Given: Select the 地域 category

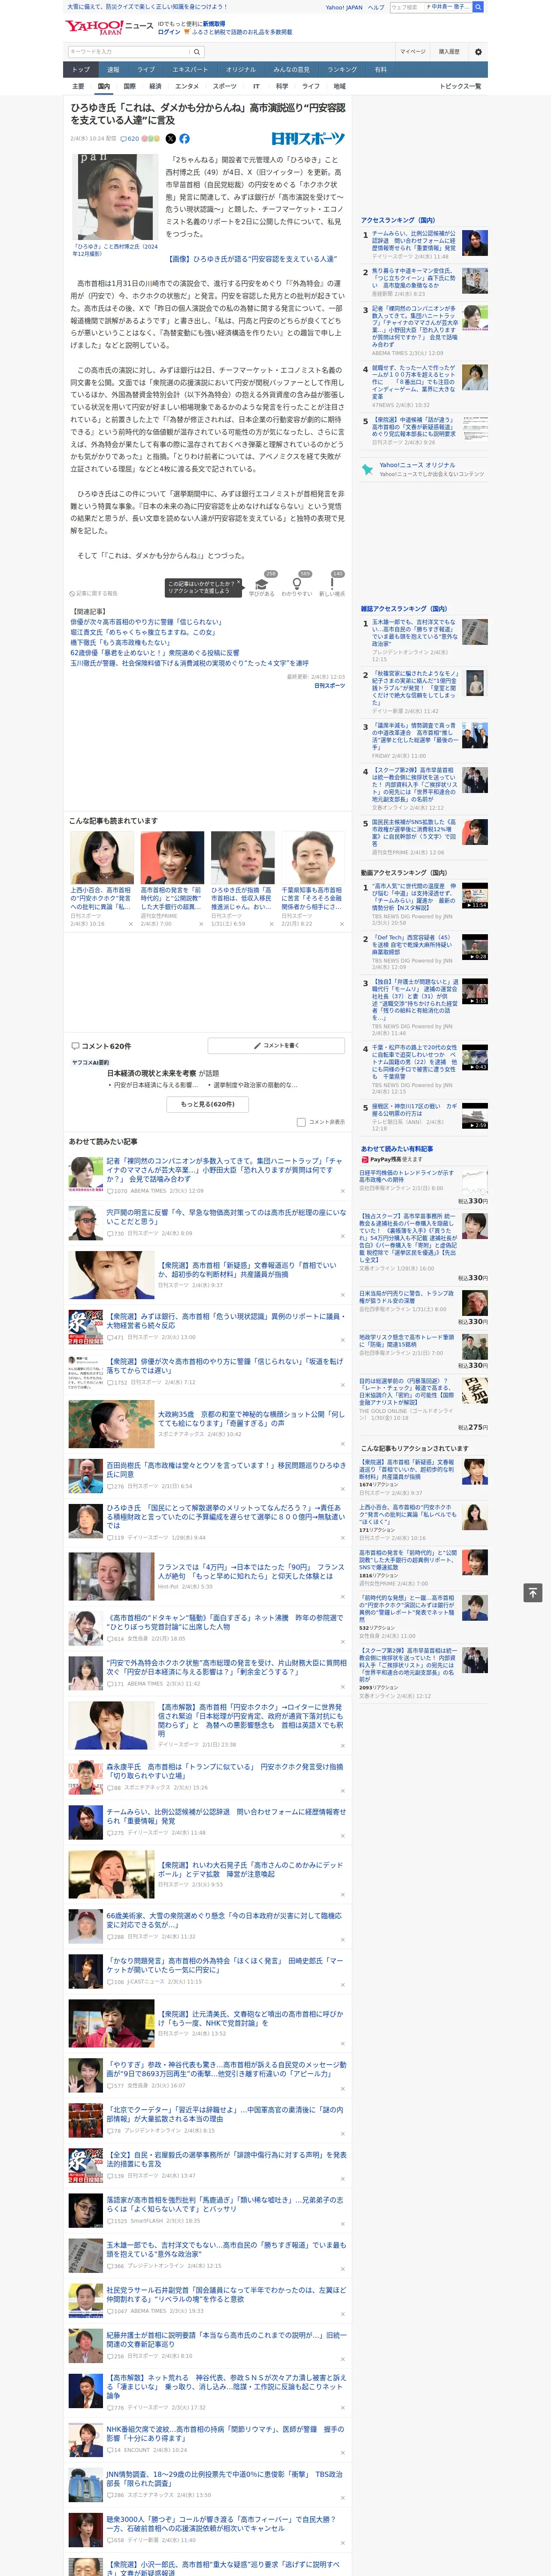Looking at the screenshot, I should click(339, 86).
